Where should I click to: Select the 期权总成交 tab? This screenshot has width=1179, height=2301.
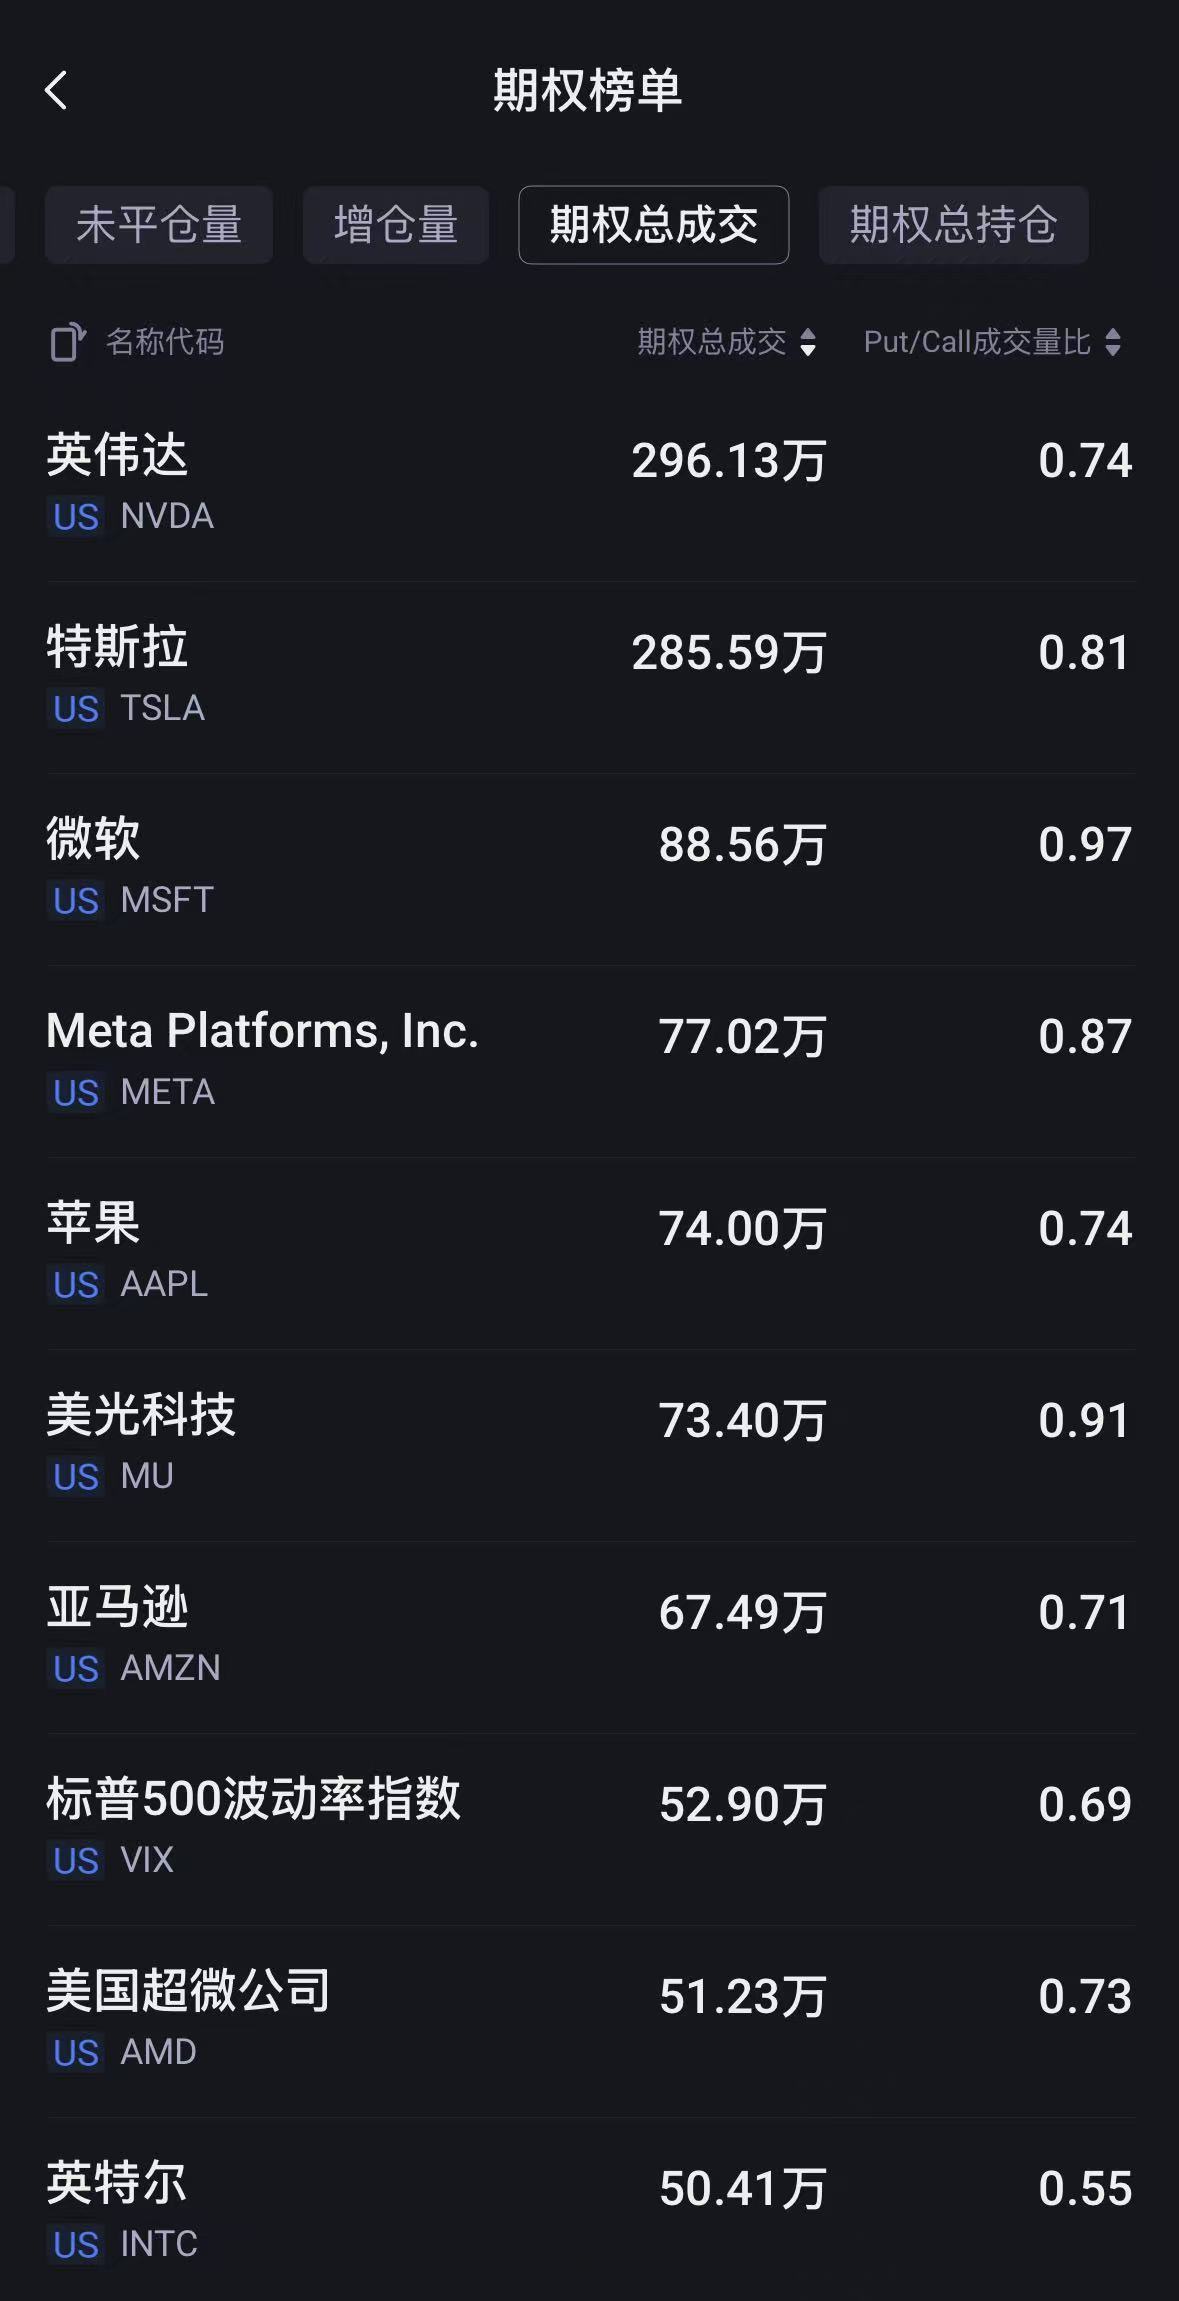[x=653, y=225]
